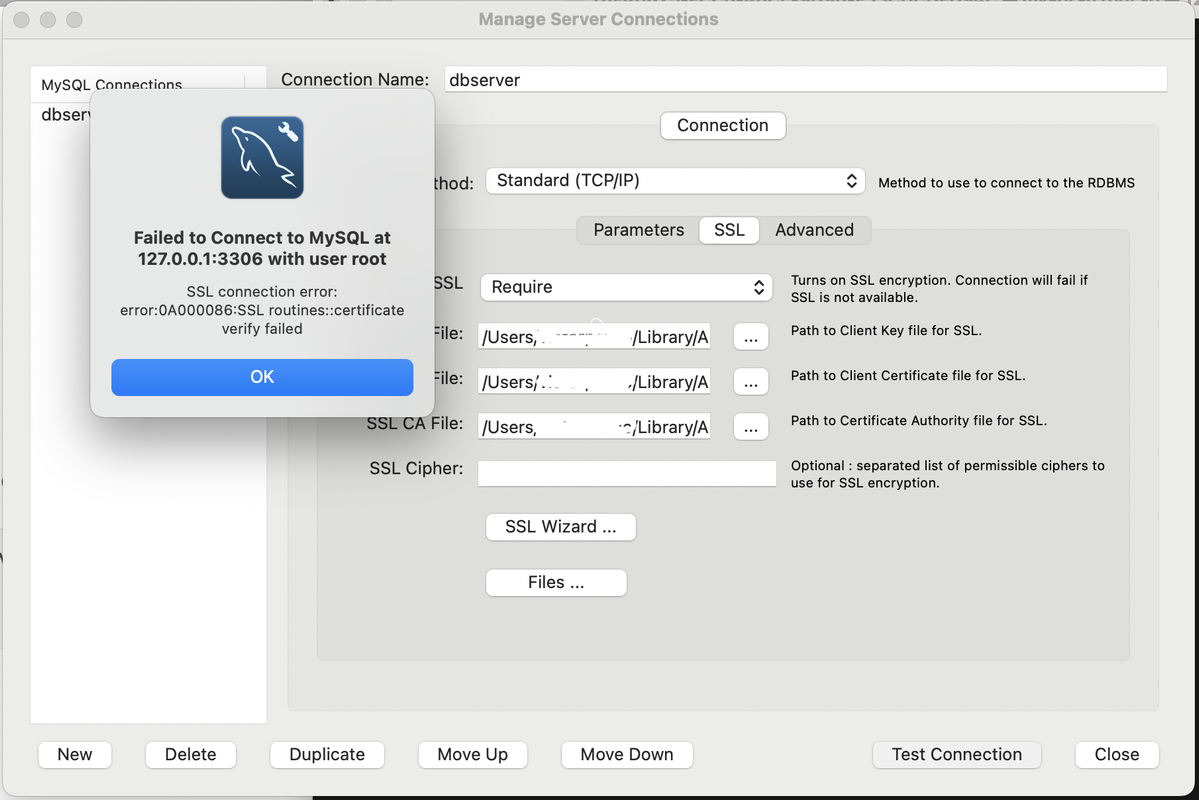
Task: Click the SSL CA File path field
Action: (x=594, y=427)
